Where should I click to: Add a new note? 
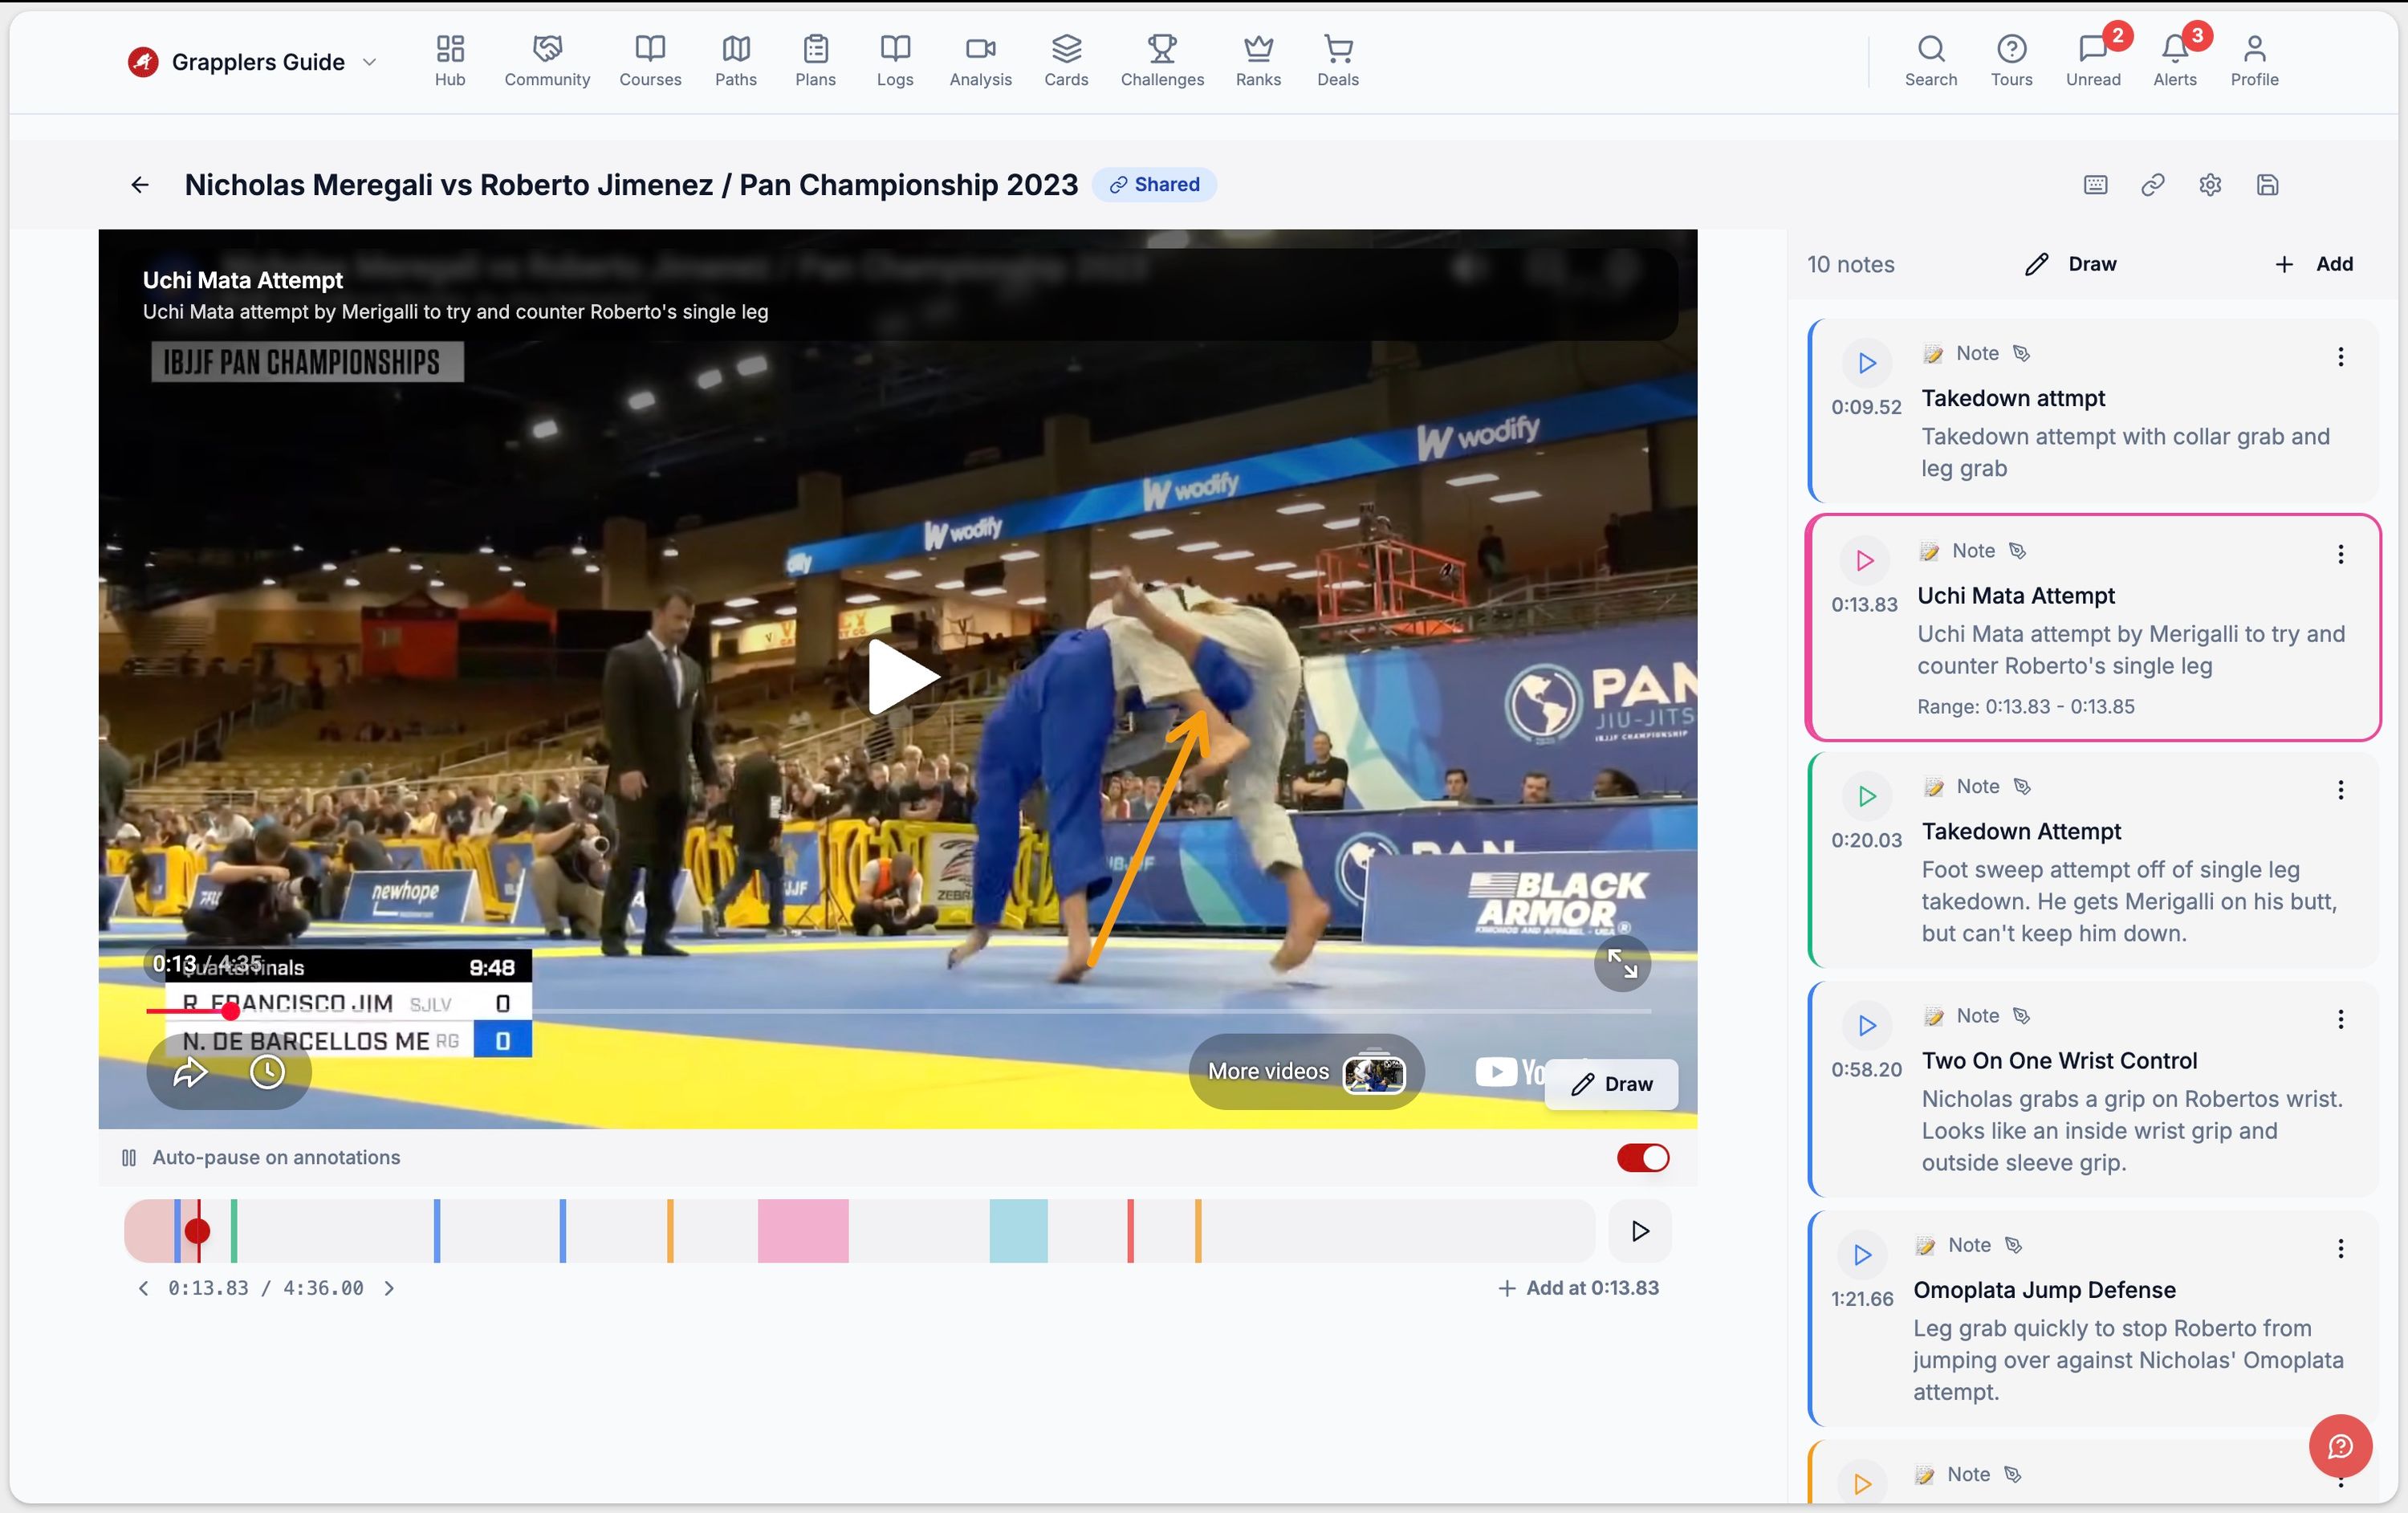(x=2314, y=264)
